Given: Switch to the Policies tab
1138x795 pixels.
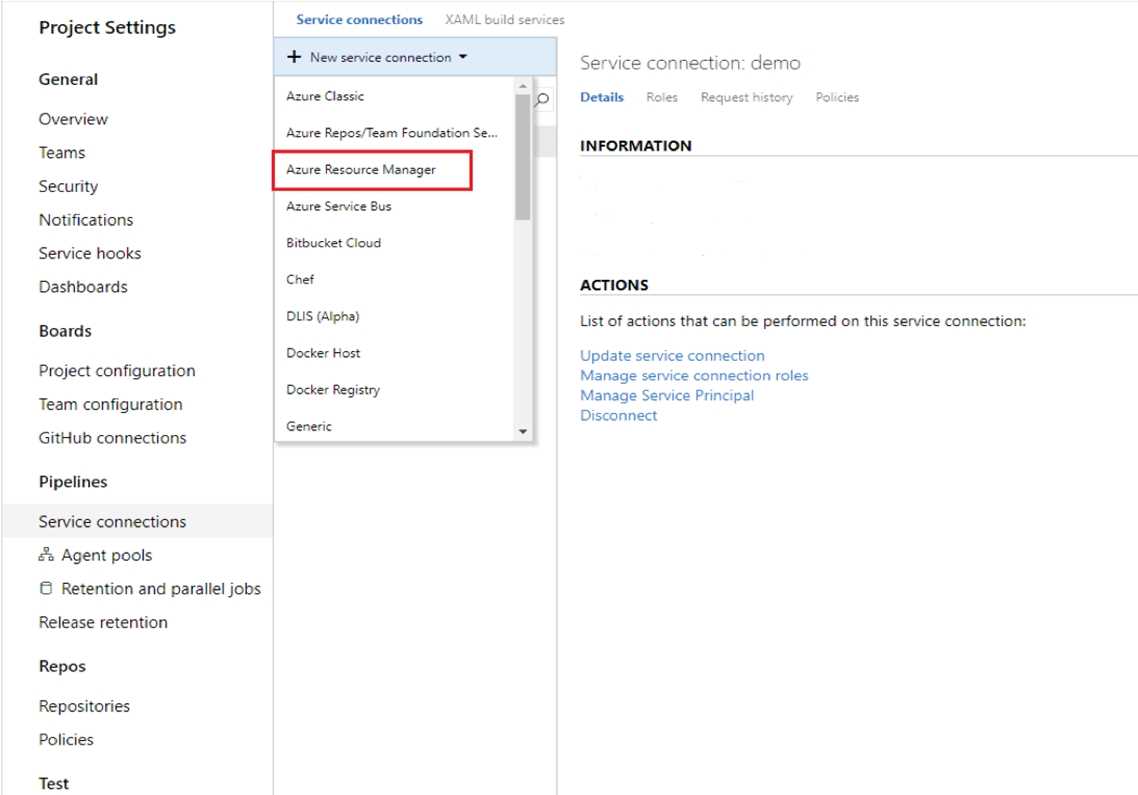Looking at the screenshot, I should click(x=837, y=97).
